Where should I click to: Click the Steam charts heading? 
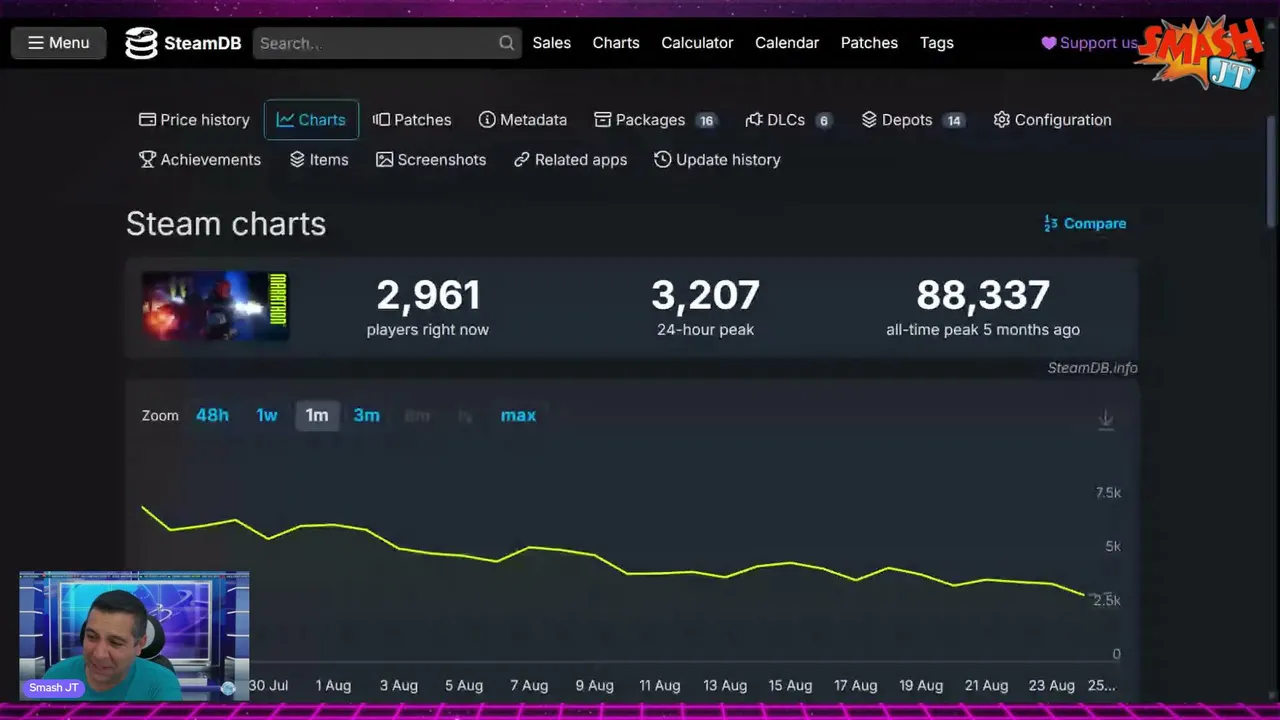(226, 224)
